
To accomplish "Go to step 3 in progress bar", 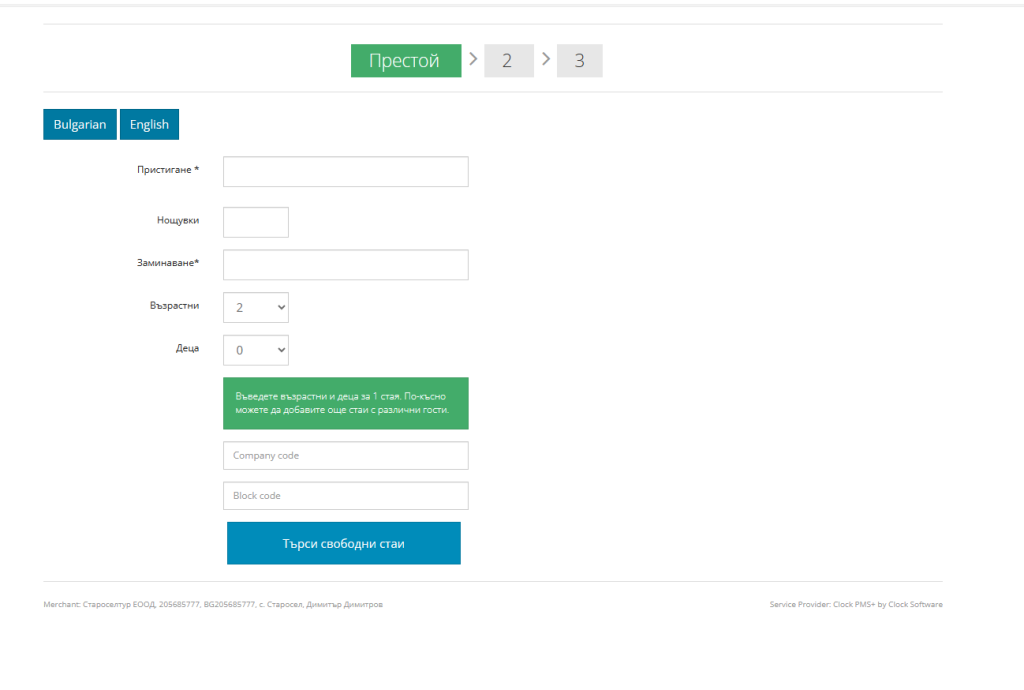I will tap(579, 61).
